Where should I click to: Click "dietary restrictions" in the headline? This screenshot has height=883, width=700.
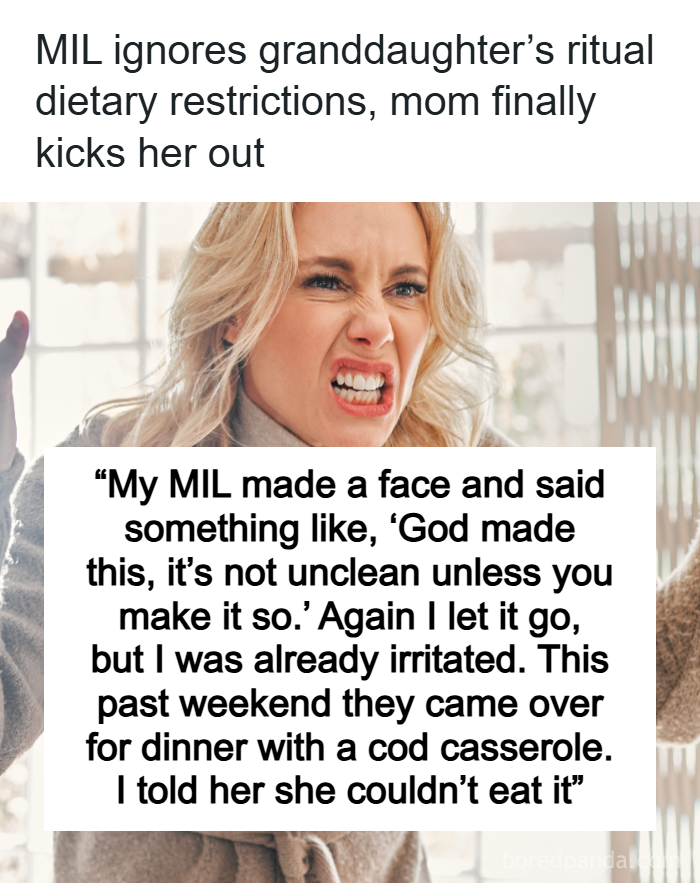(202, 102)
